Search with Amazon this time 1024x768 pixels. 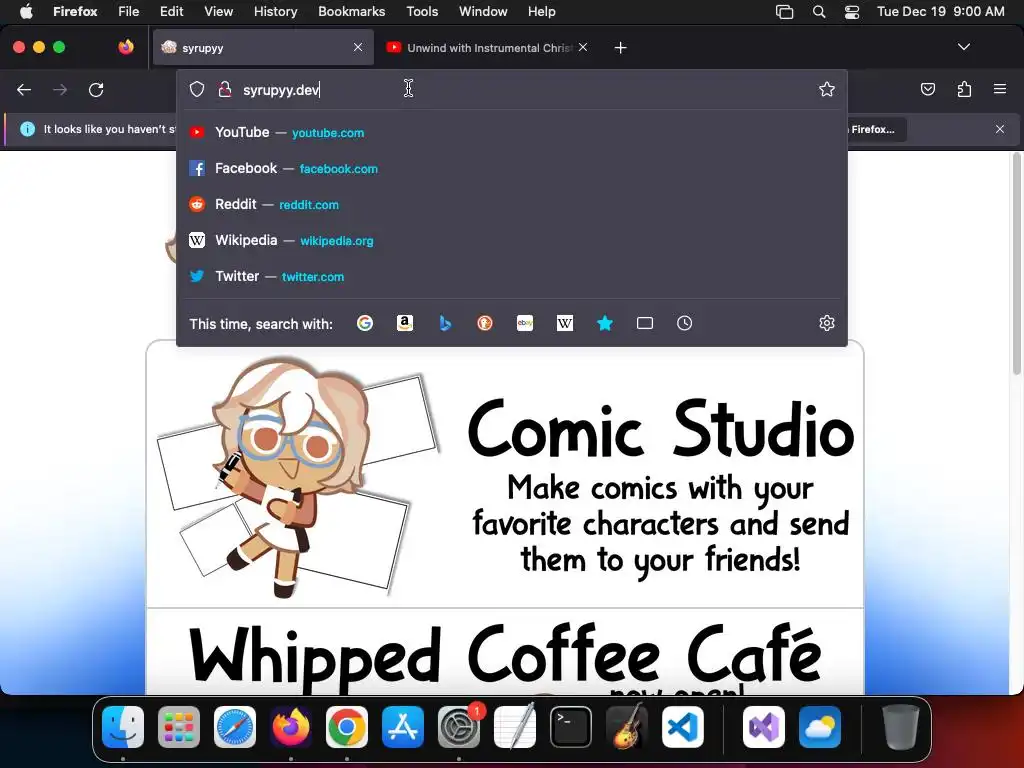pos(405,323)
